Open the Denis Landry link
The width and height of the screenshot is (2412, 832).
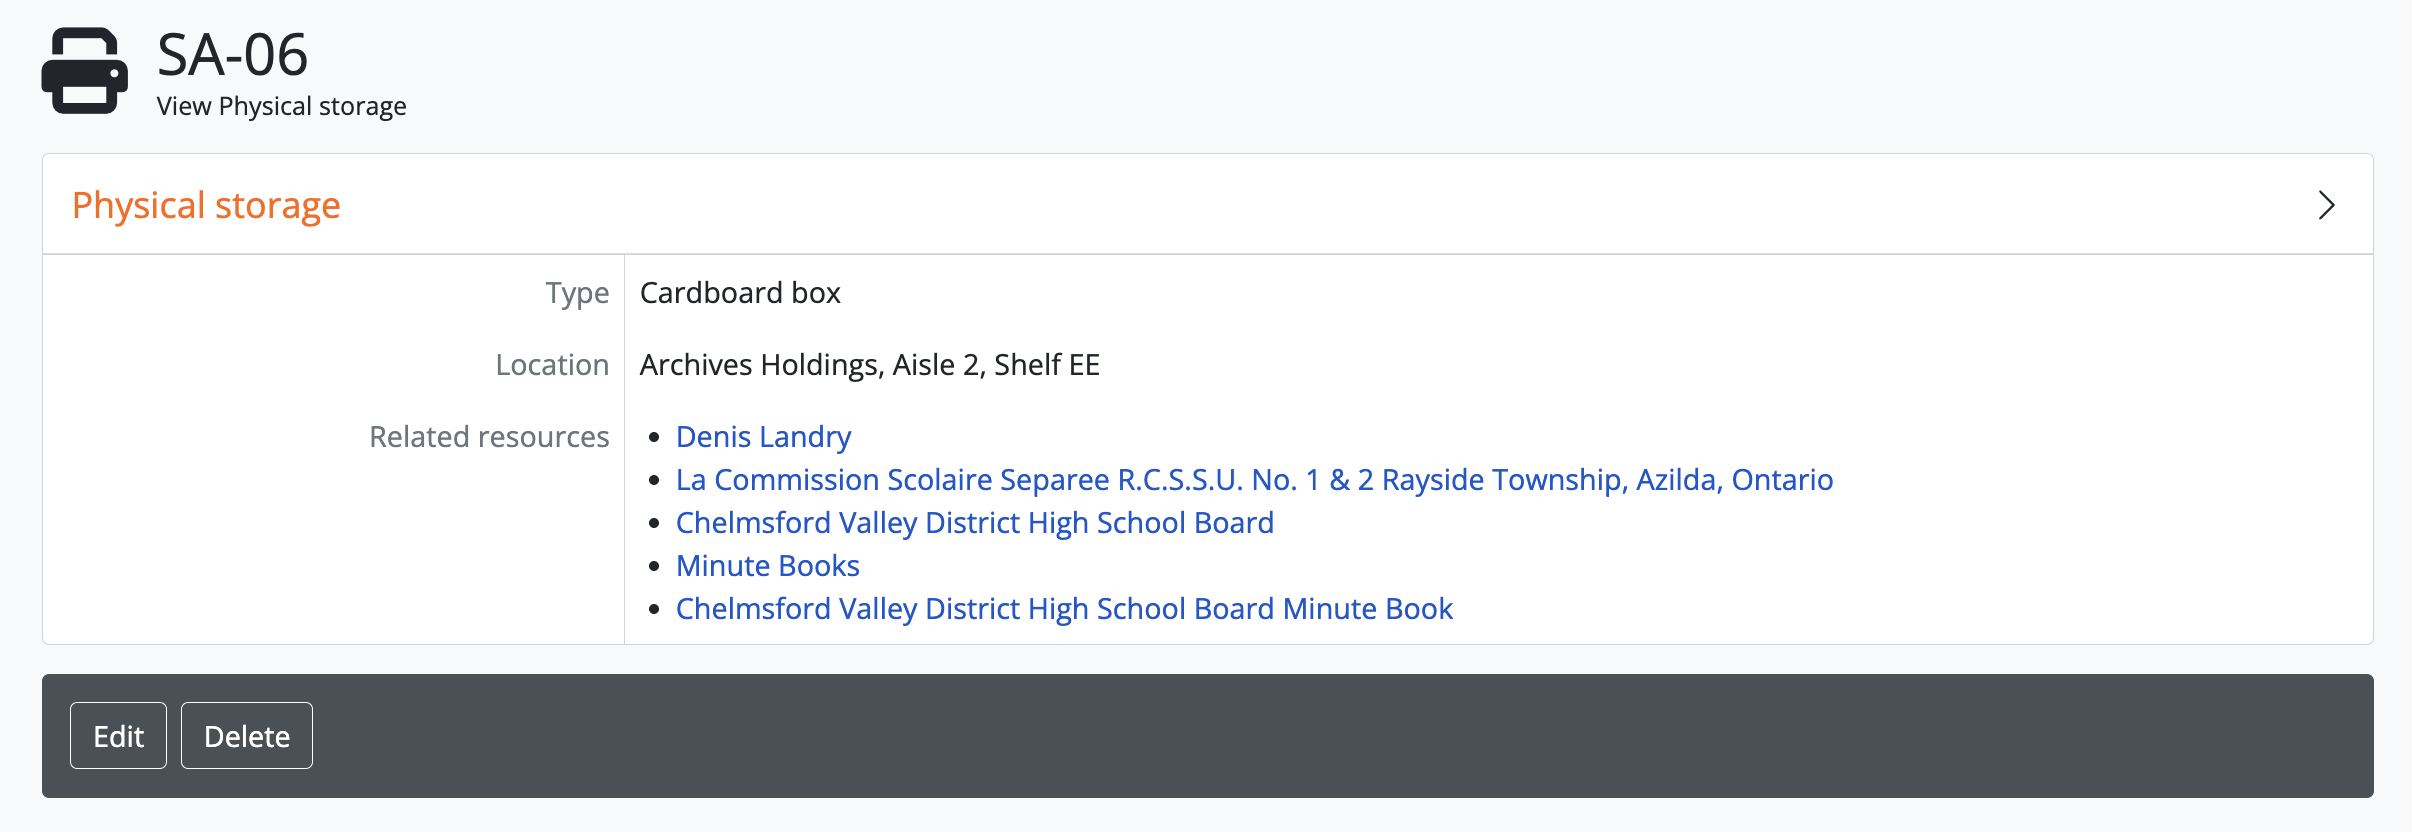pyautogui.click(x=763, y=437)
